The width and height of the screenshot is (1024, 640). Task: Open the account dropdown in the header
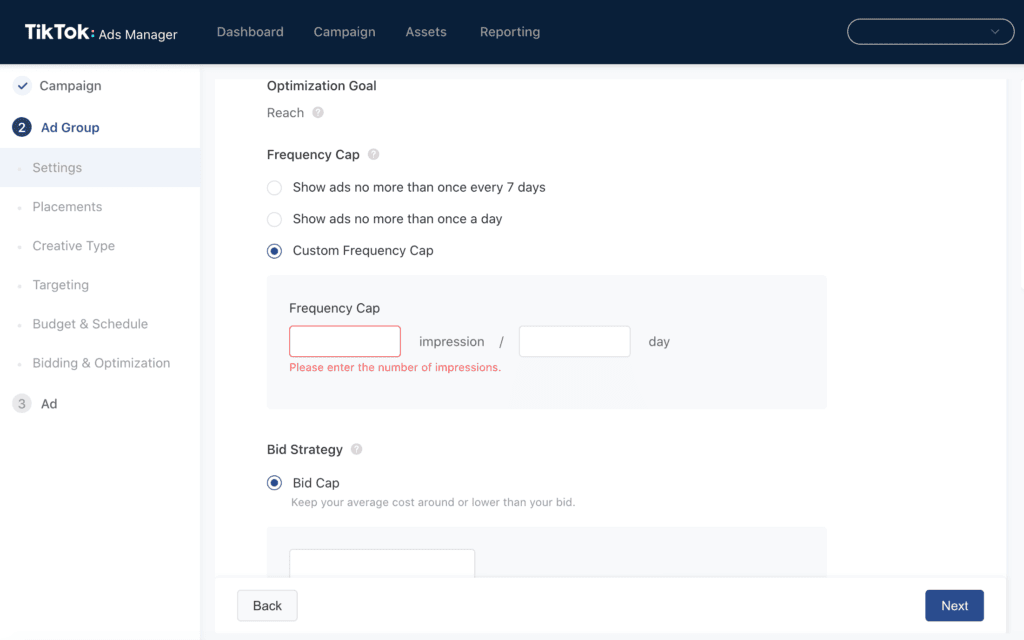[x=925, y=32]
